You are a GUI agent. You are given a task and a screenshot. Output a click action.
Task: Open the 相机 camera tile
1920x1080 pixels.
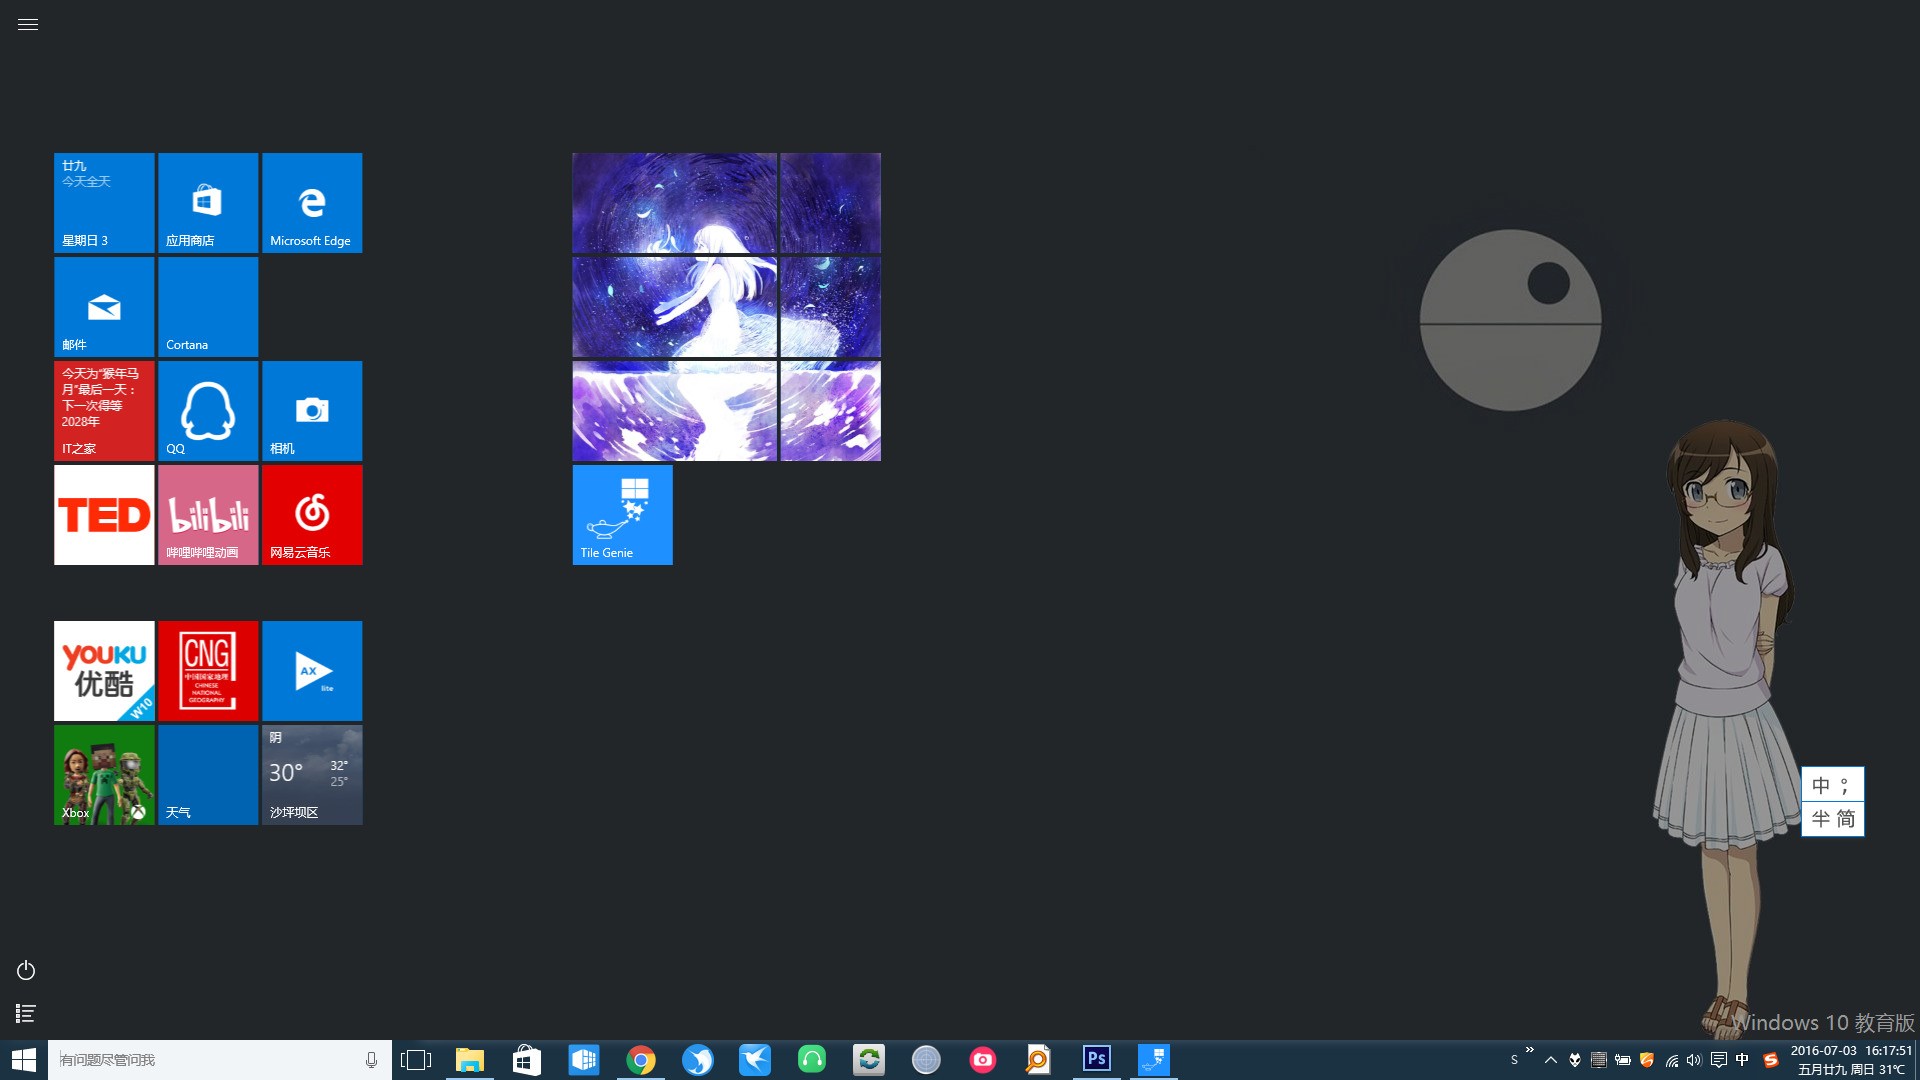click(312, 411)
